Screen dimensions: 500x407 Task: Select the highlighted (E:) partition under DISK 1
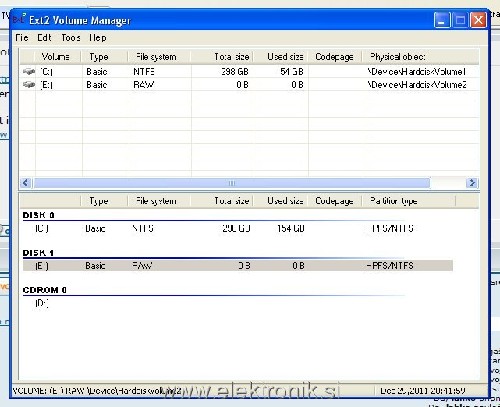238,266
